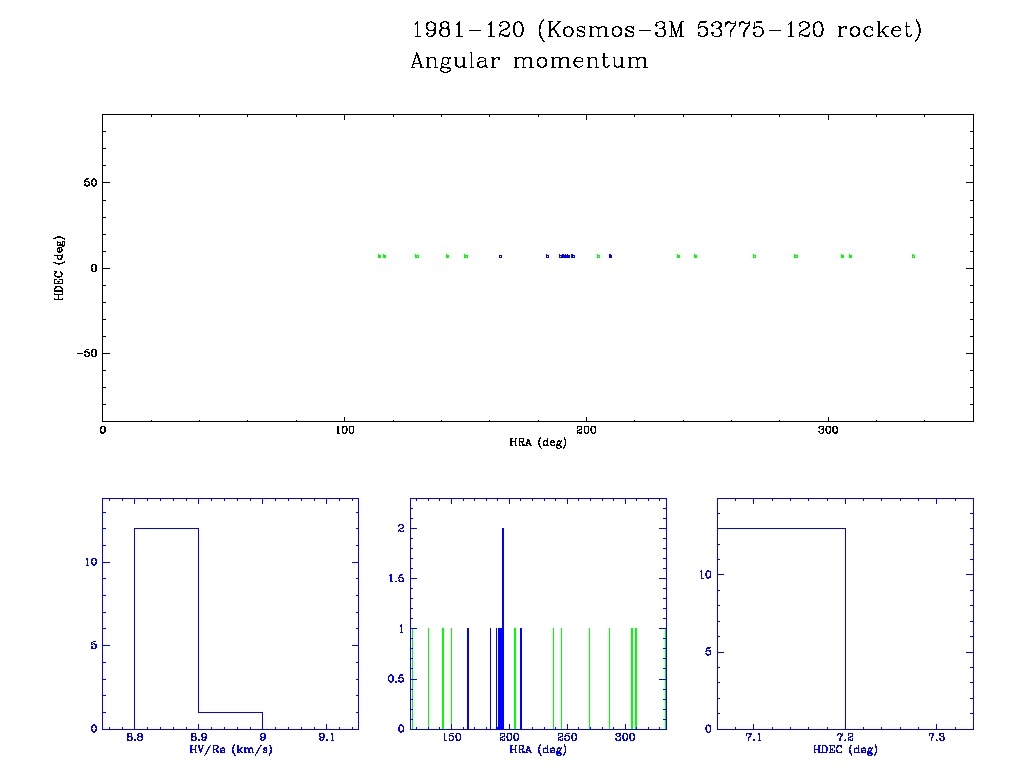This screenshot has width=1024, height=768.
Task: Click the title '1981-120 (Kosmos-3M 53775-120 rocket)'
Action: 667,30
